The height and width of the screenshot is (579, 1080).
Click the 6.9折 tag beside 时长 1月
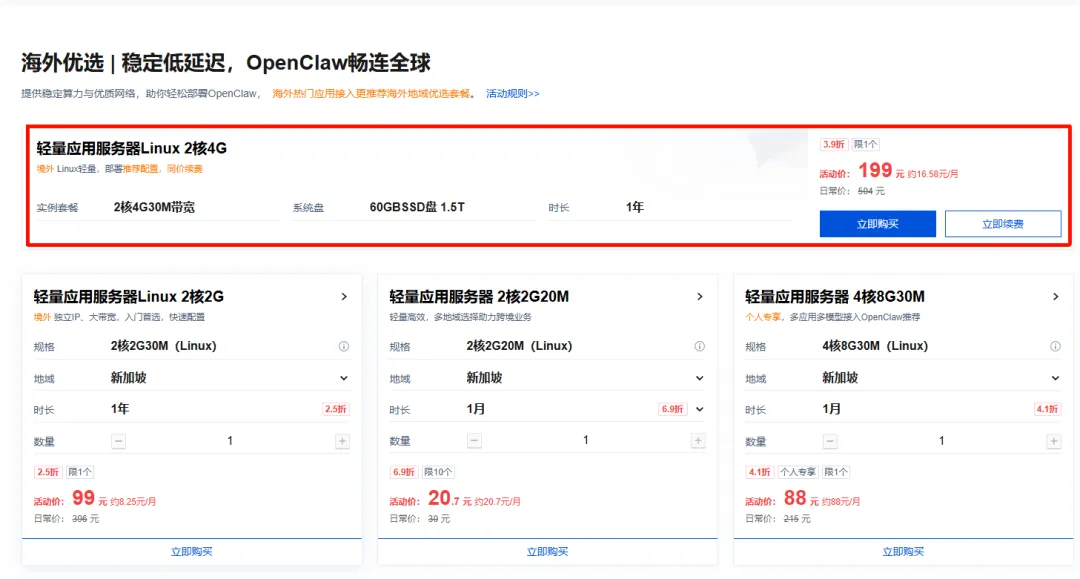pos(672,409)
